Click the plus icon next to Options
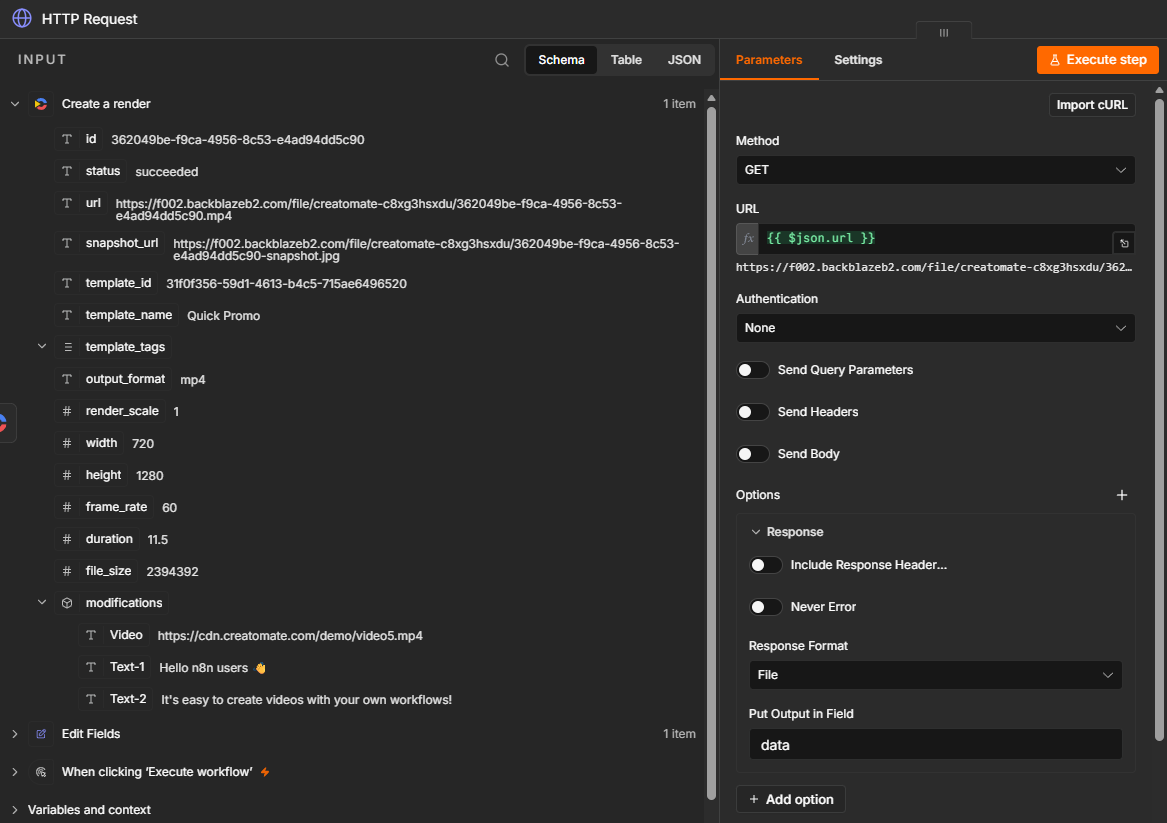This screenshot has height=823, width=1167. coord(1122,495)
